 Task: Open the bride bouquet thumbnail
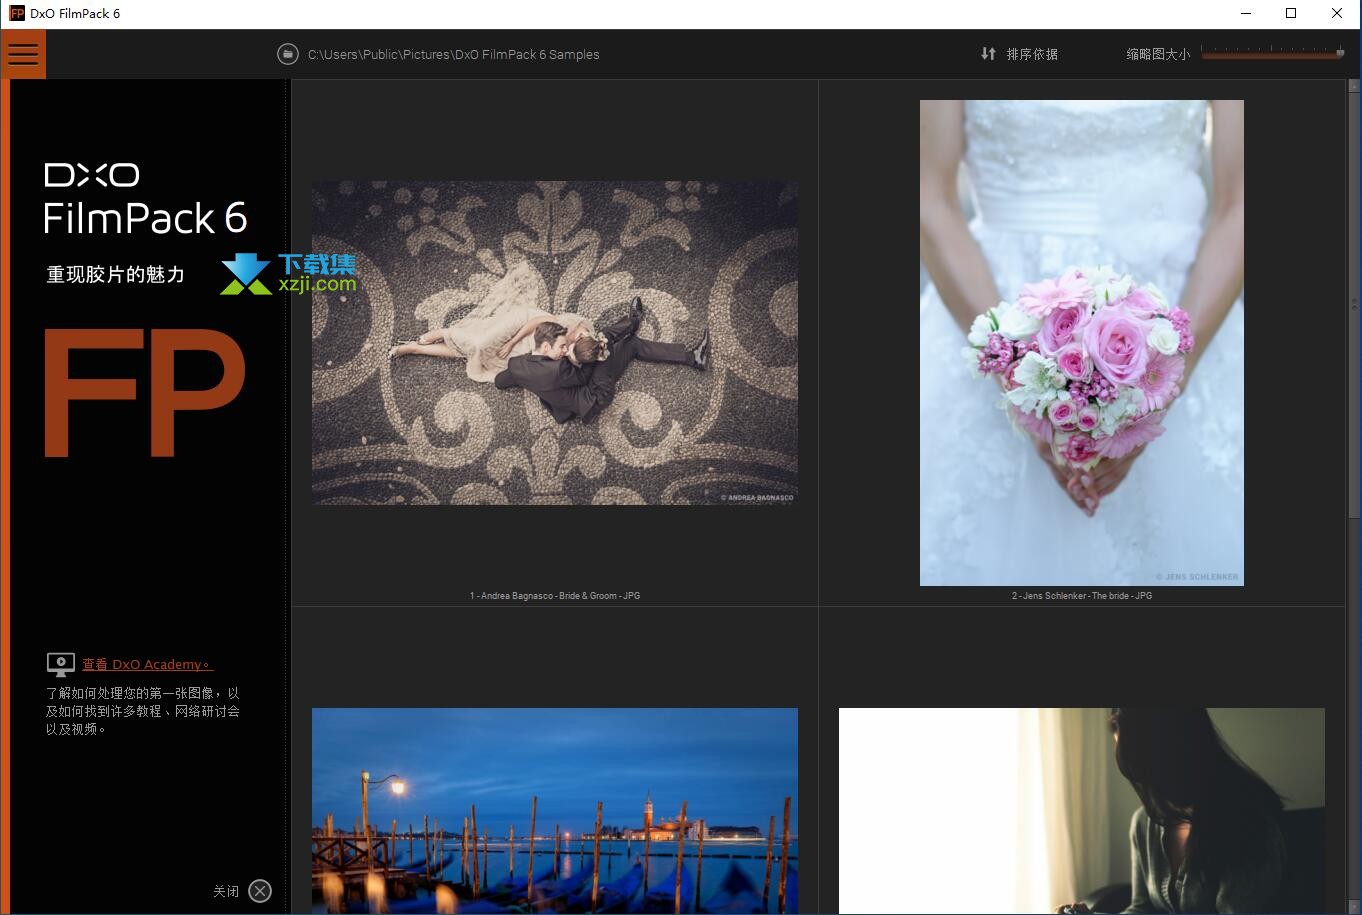(1082, 343)
